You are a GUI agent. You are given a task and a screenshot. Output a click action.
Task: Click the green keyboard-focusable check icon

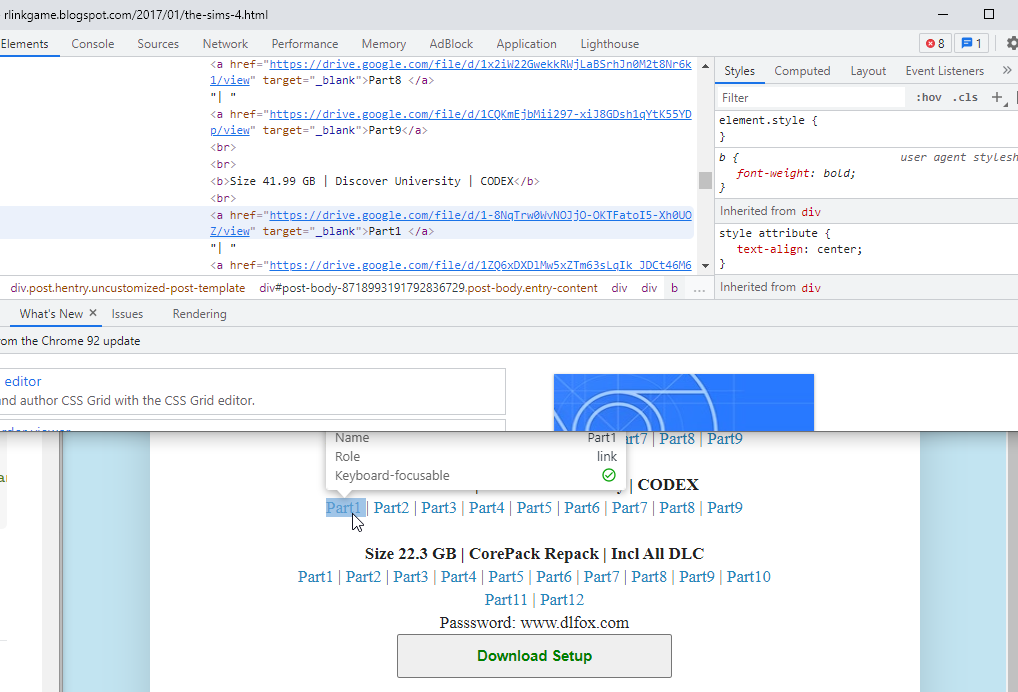[608, 475]
